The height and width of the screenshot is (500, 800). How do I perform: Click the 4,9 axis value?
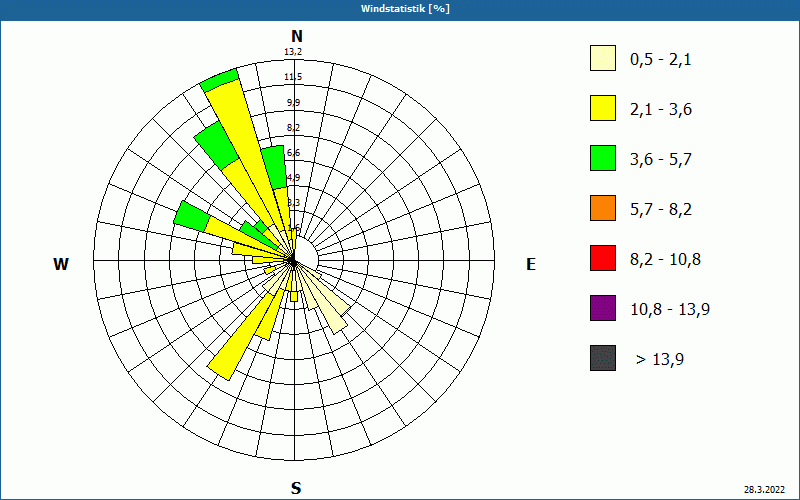click(x=293, y=178)
